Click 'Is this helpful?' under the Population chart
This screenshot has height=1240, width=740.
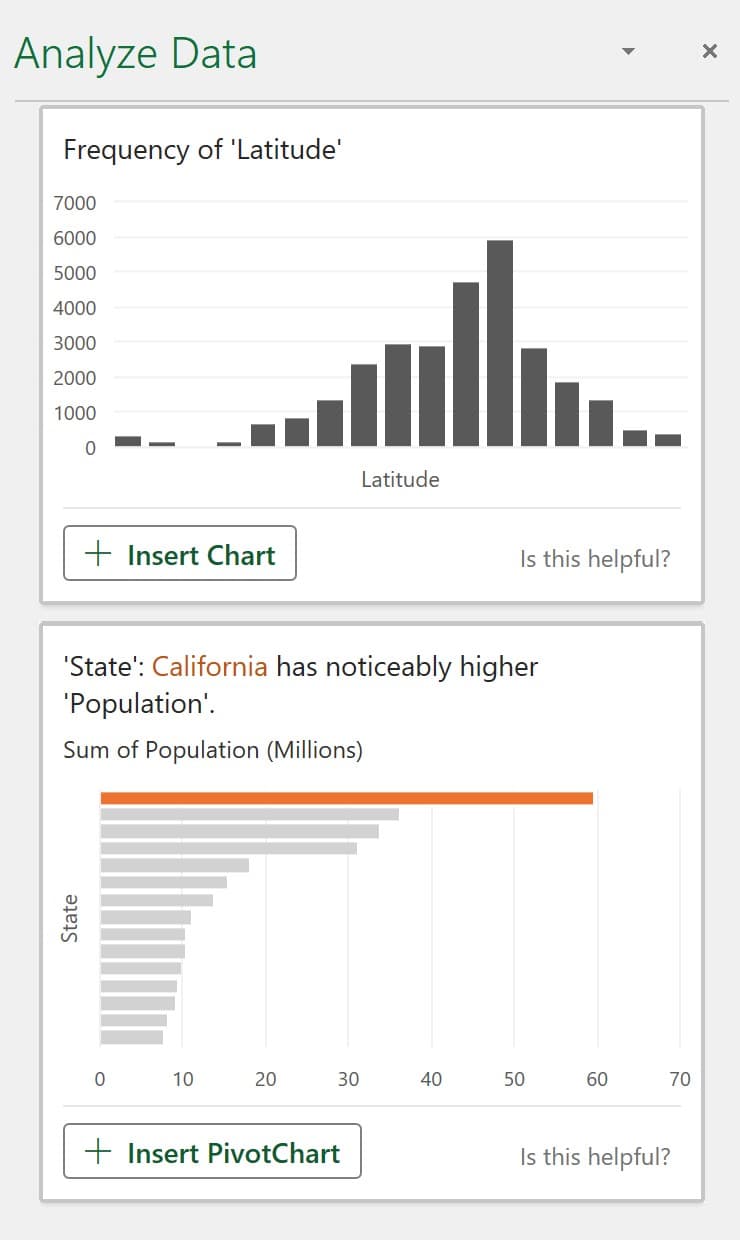coord(595,1157)
